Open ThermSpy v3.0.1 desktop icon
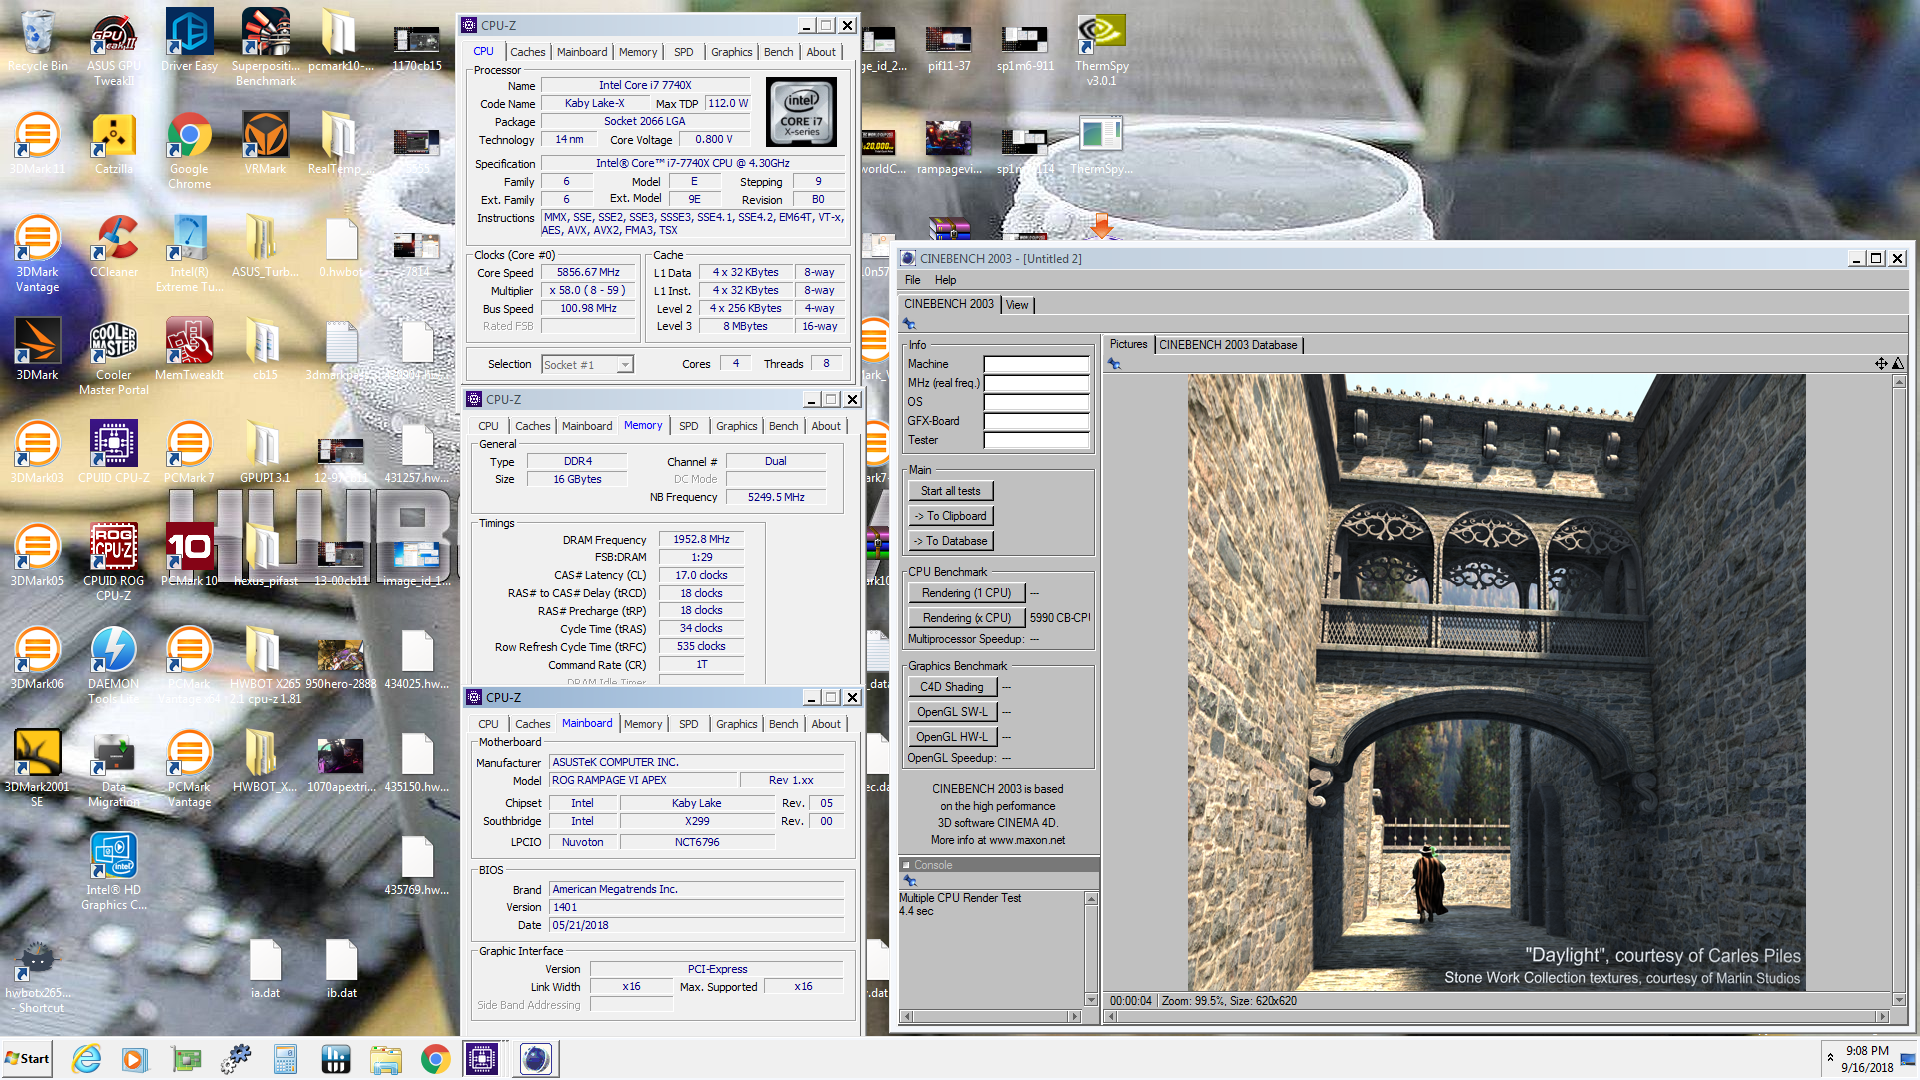 [1102, 50]
